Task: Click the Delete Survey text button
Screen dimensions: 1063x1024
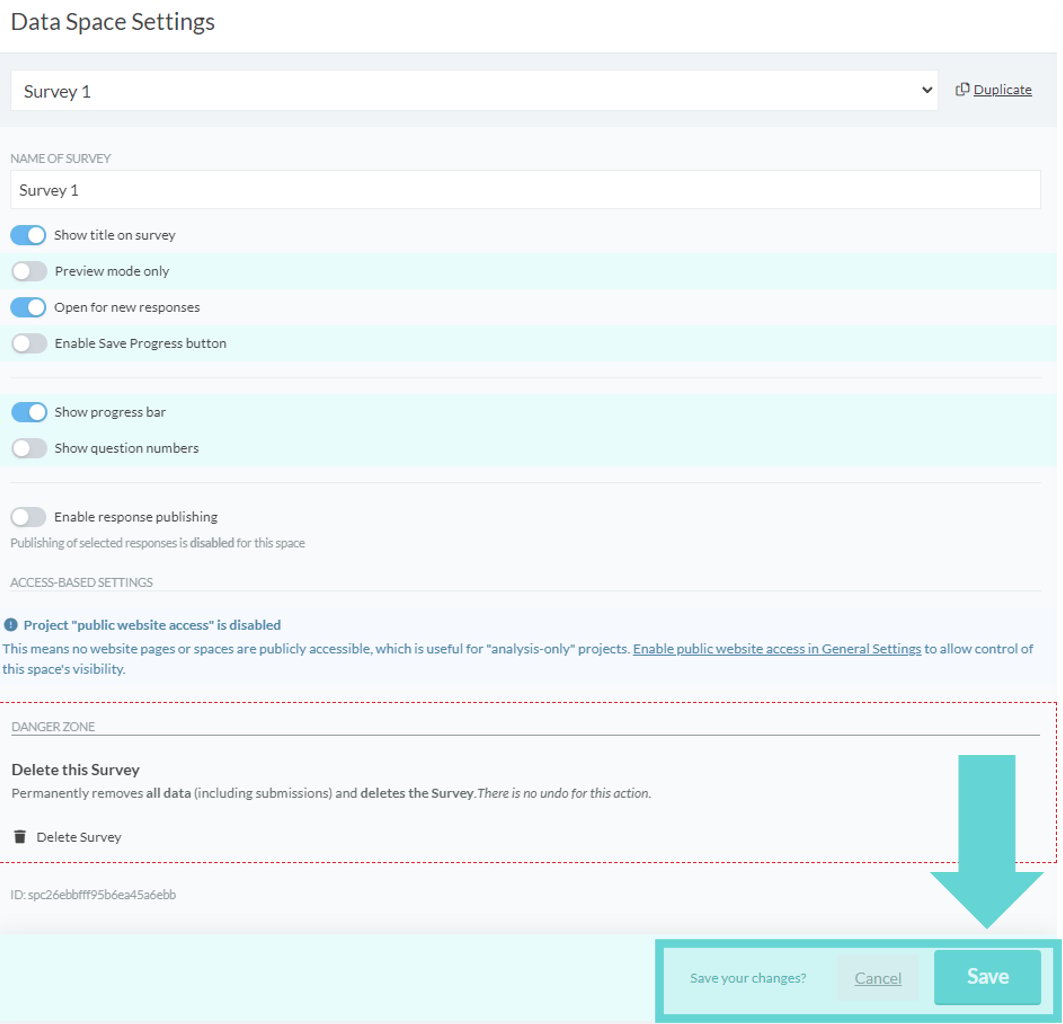Action: [79, 837]
